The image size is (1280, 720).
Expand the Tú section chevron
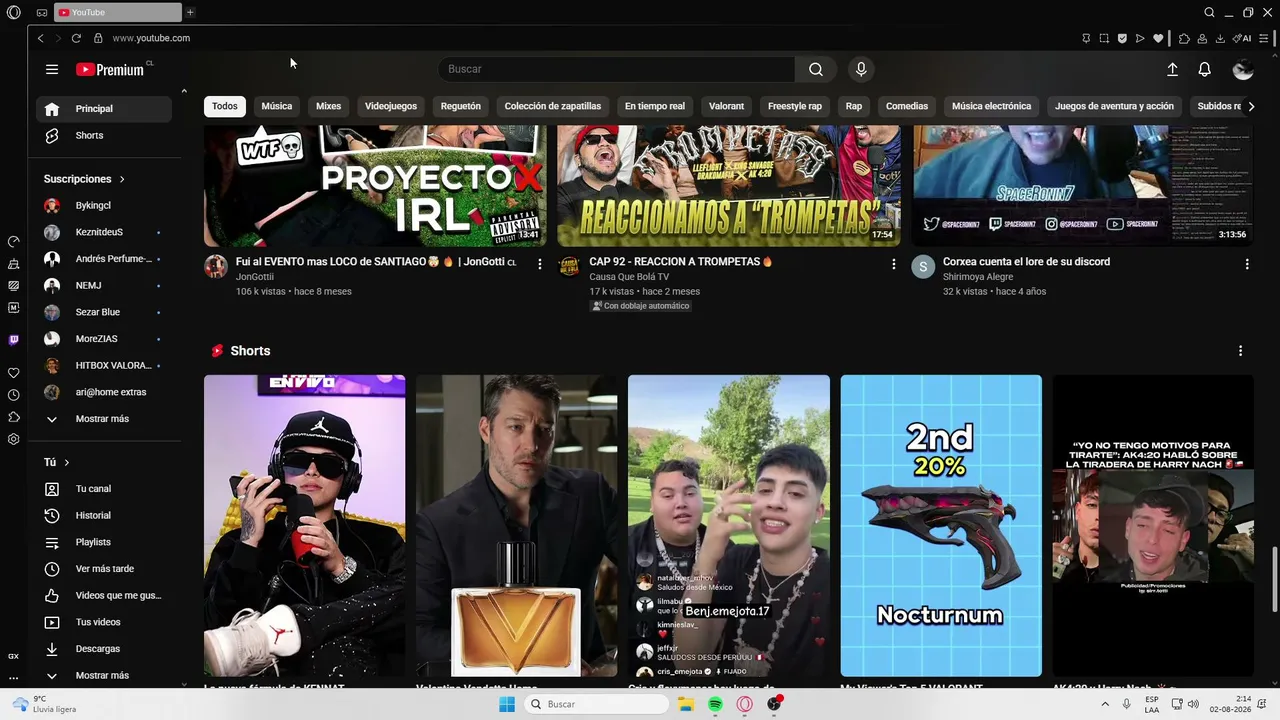coord(67,463)
